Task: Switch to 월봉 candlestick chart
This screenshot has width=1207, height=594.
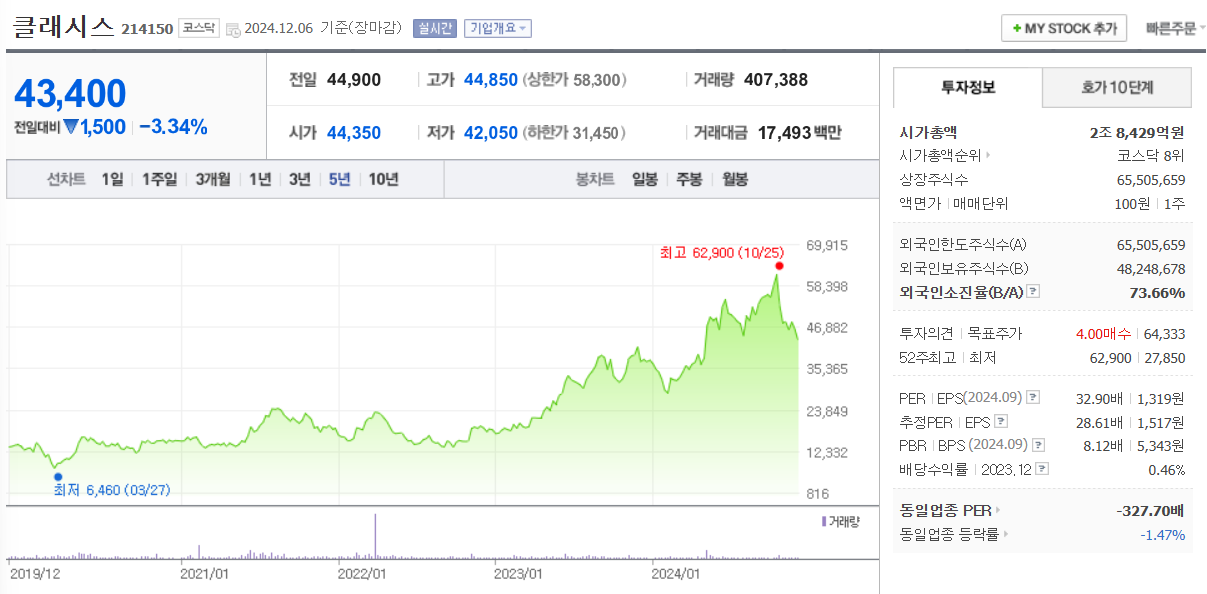Action: [735, 179]
